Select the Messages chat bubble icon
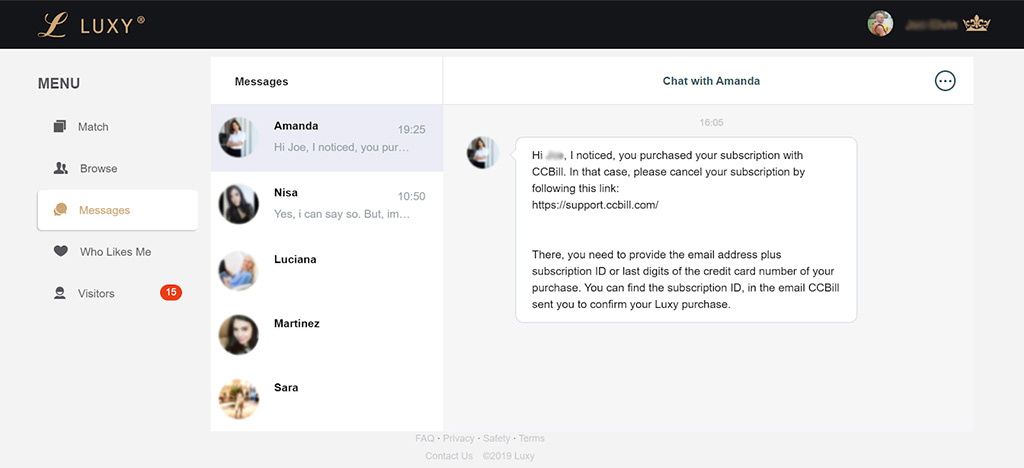 (x=61, y=210)
